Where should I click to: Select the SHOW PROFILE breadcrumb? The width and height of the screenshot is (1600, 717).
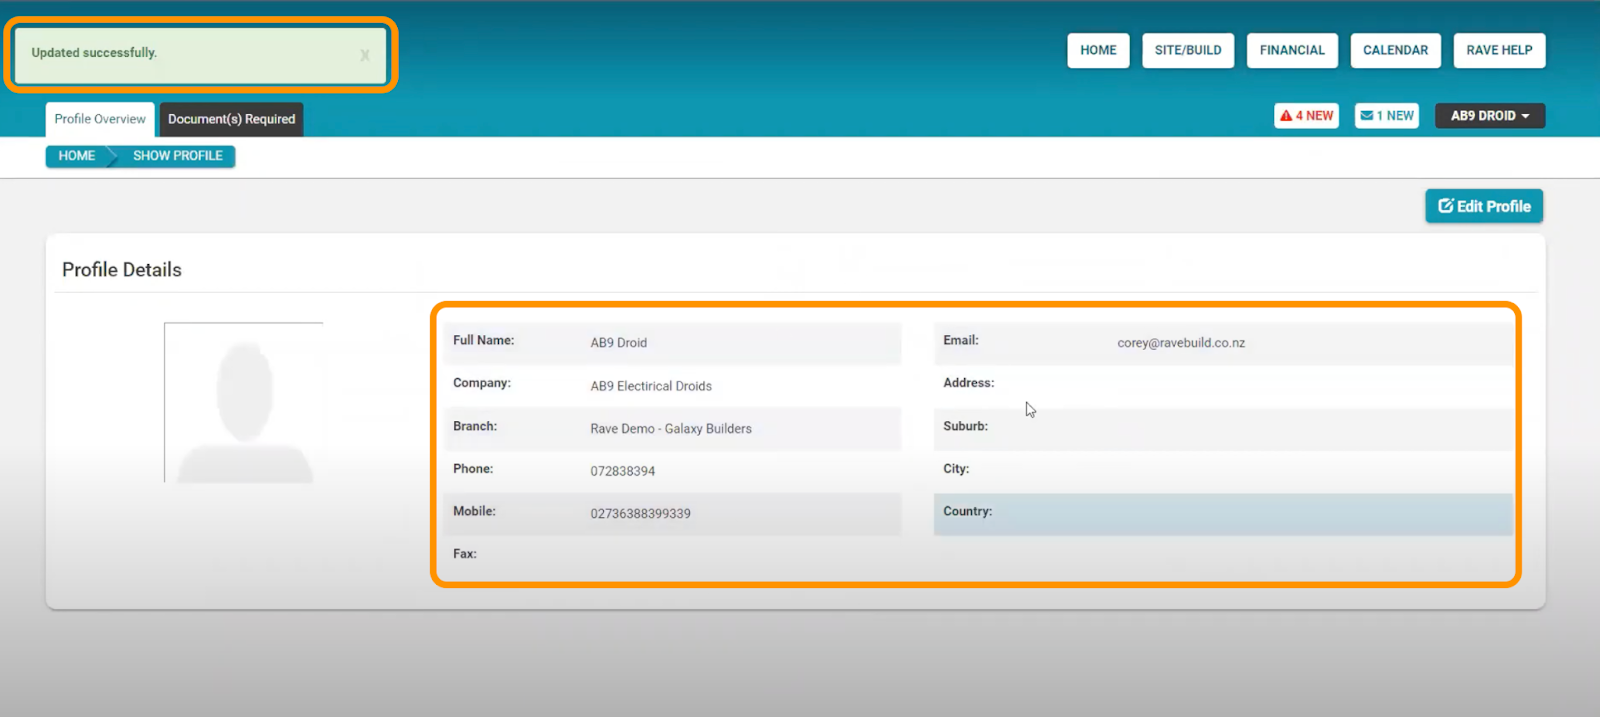point(177,156)
